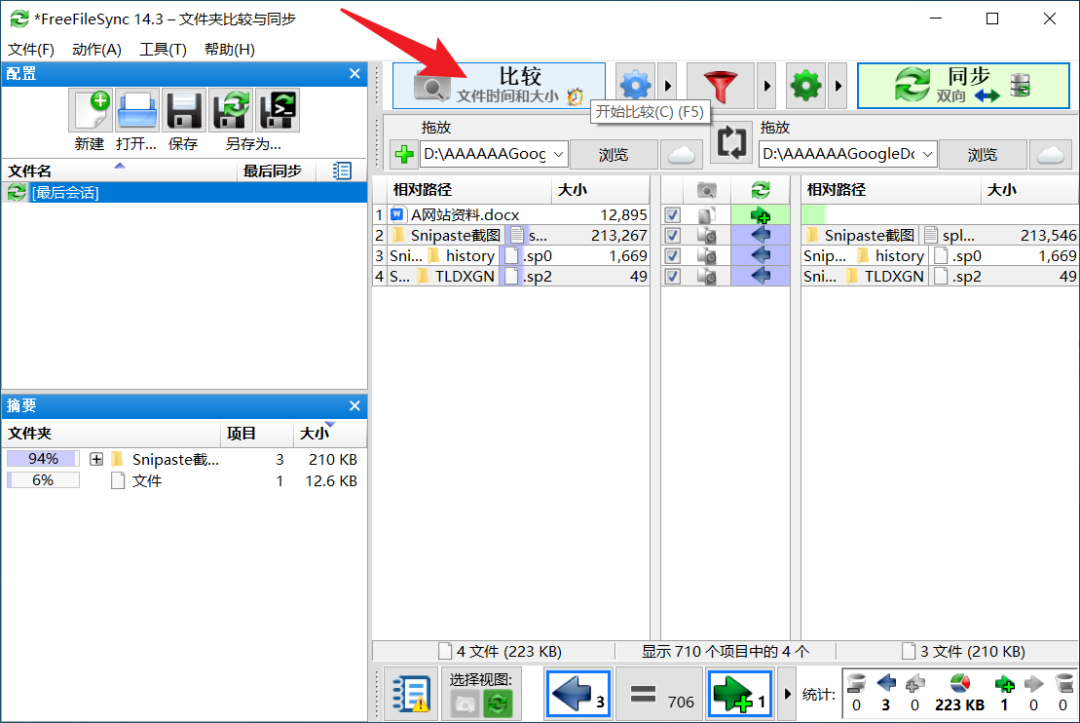This screenshot has width=1080, height=723.
Task: Open a configuration with the folder icon
Action: click(137, 110)
